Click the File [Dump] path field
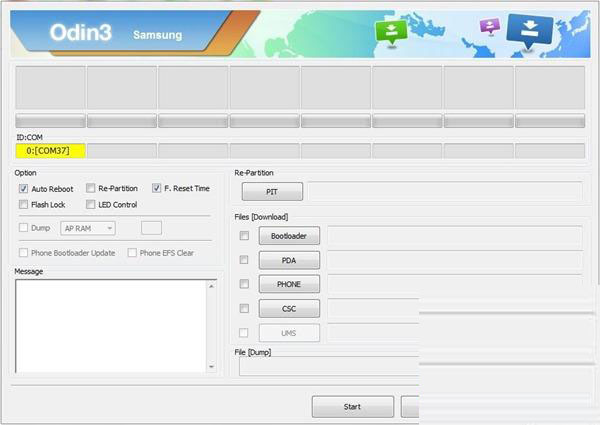600x425 pixels. 329,366
